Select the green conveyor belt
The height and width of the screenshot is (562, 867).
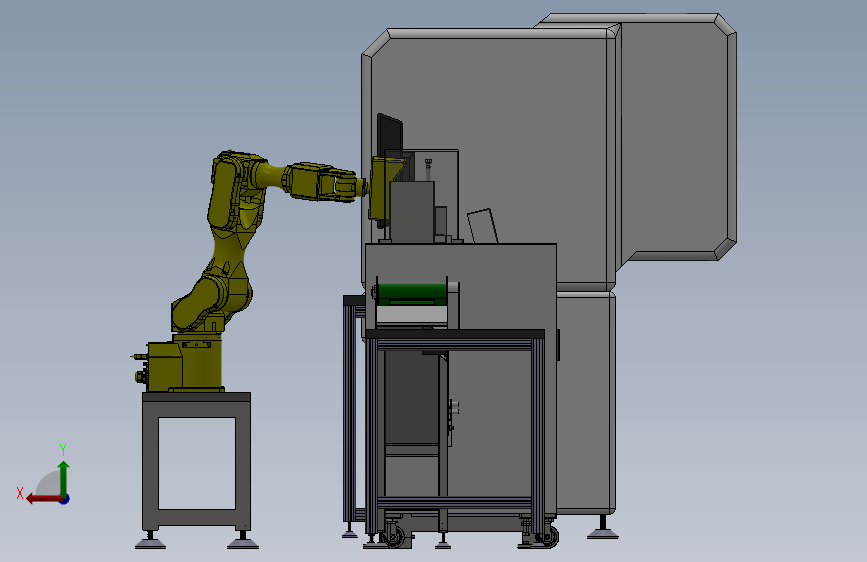pyautogui.click(x=411, y=294)
